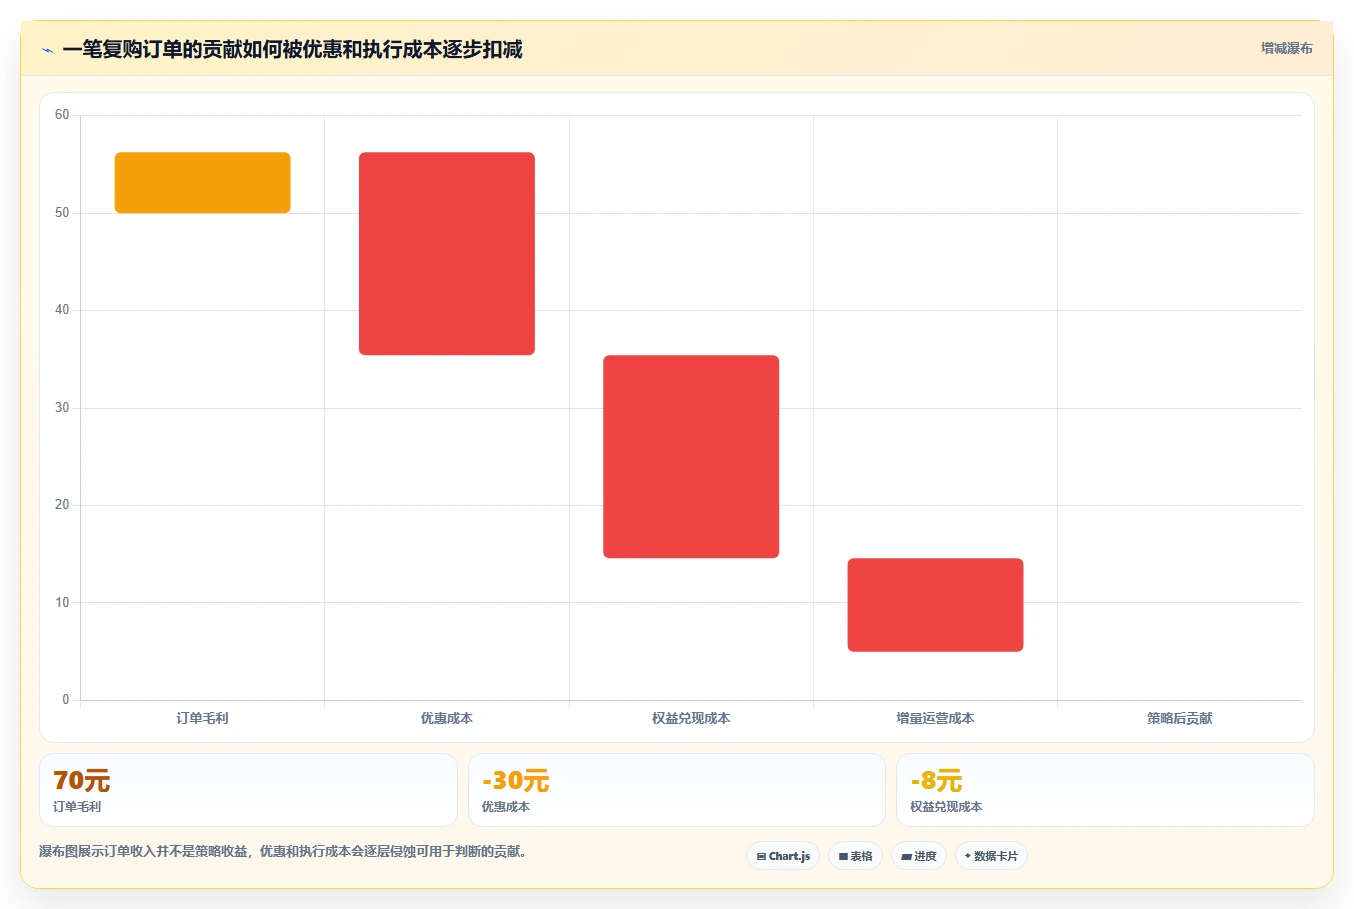Click the red 权益兑现成本 waterfall bar

tap(691, 457)
